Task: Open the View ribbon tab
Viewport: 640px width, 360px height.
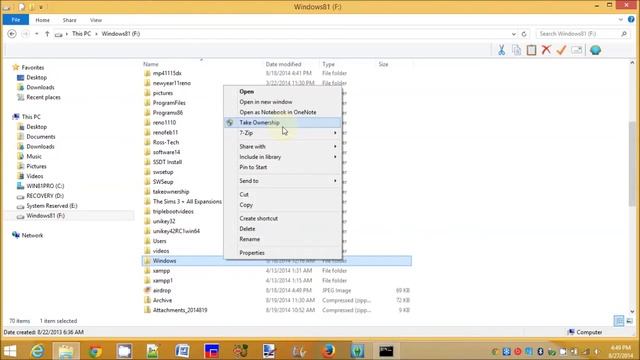Action: [x=96, y=20]
